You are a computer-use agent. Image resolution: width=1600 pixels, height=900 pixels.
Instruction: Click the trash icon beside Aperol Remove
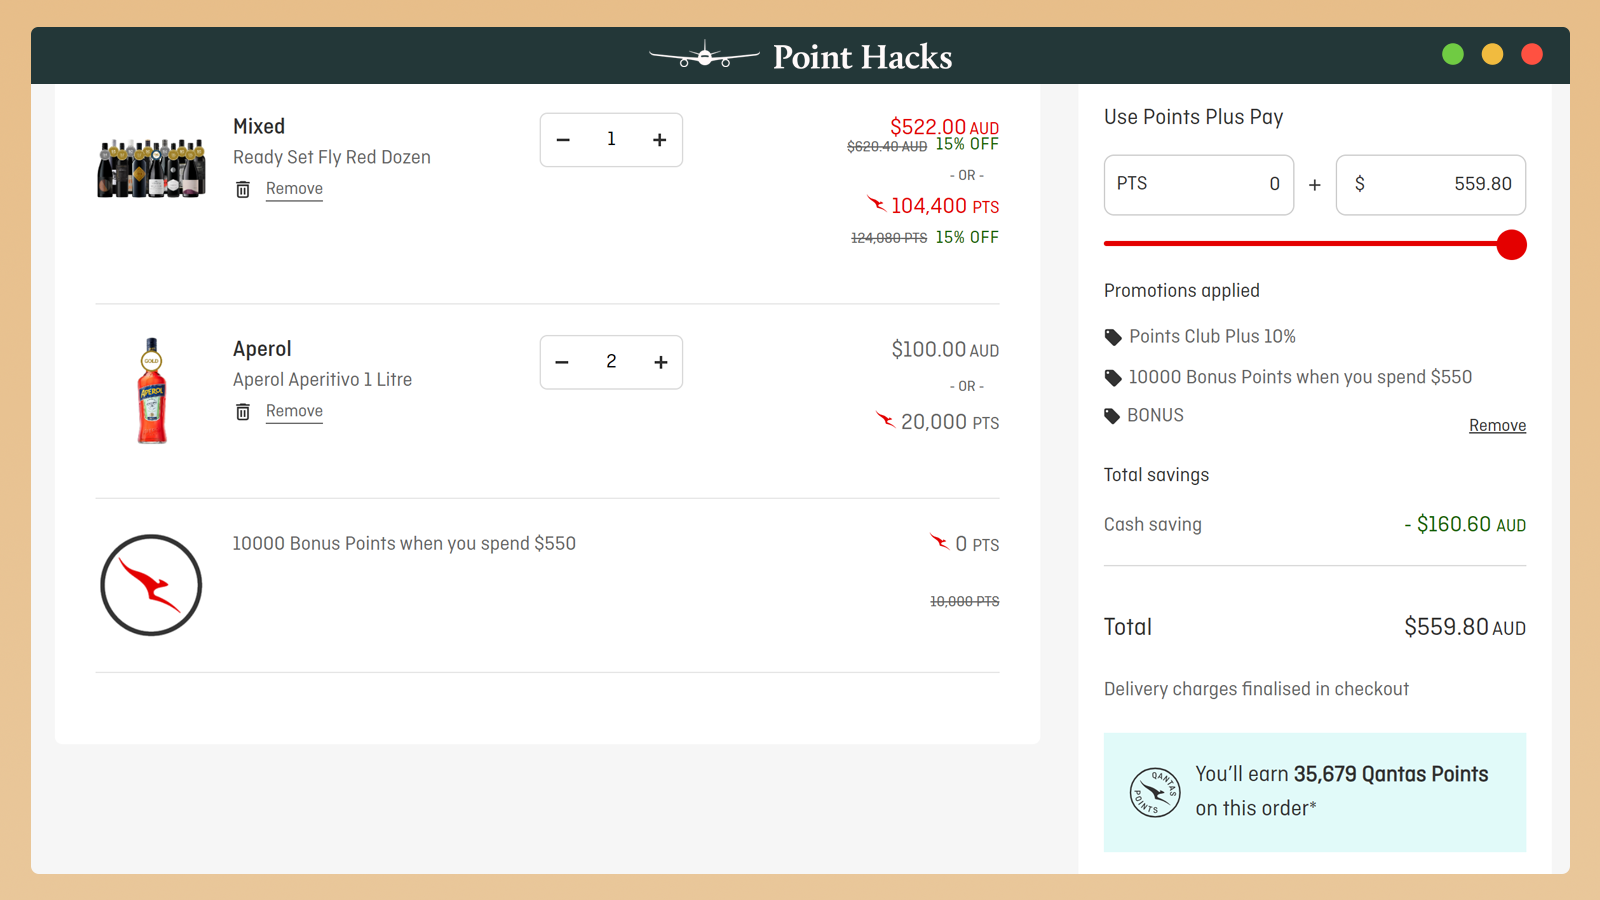(x=243, y=412)
